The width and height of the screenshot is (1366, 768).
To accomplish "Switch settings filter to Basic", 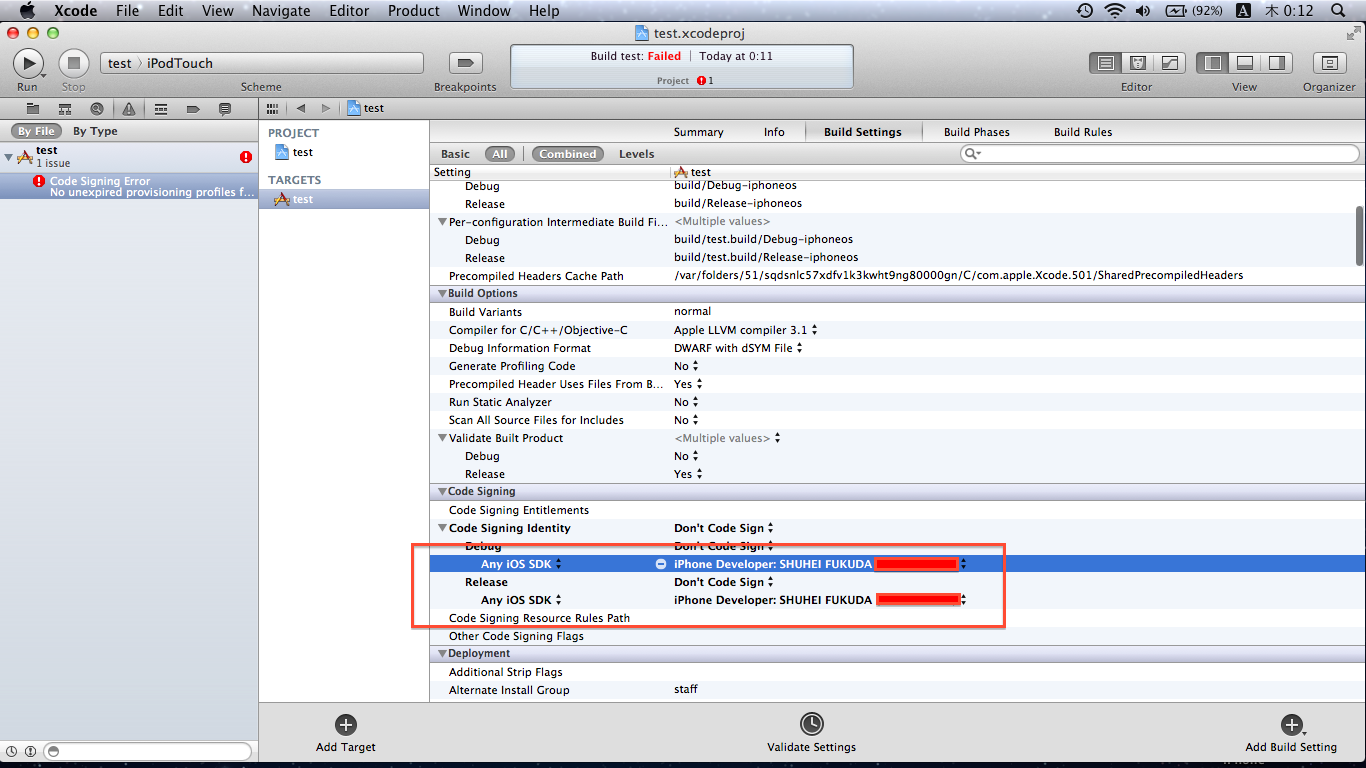I will [455, 154].
